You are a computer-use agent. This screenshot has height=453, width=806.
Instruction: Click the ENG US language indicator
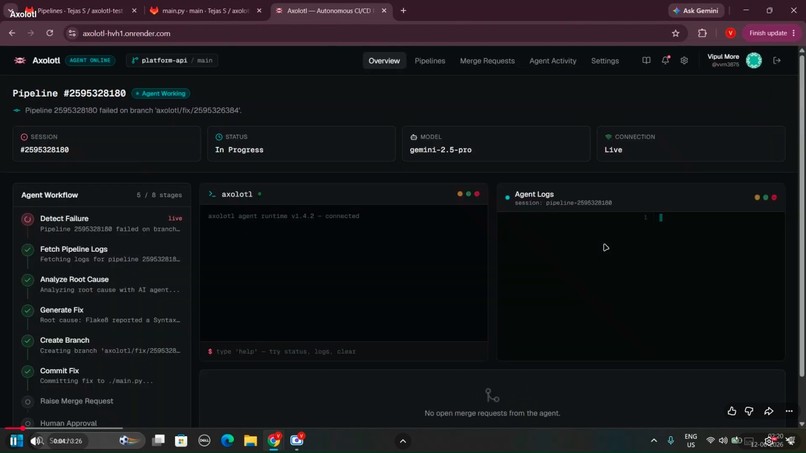691,441
